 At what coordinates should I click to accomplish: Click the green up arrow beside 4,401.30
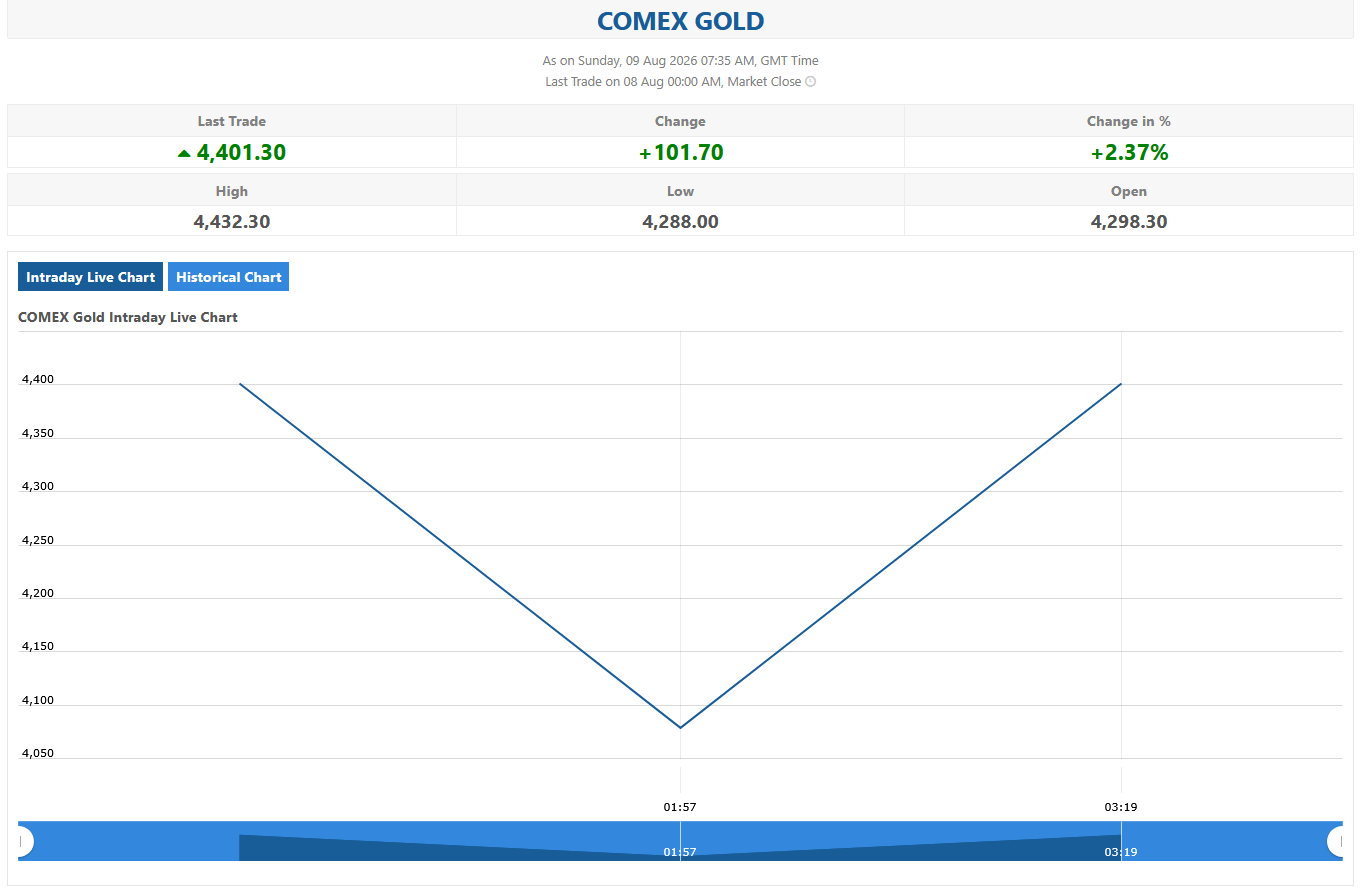(184, 153)
